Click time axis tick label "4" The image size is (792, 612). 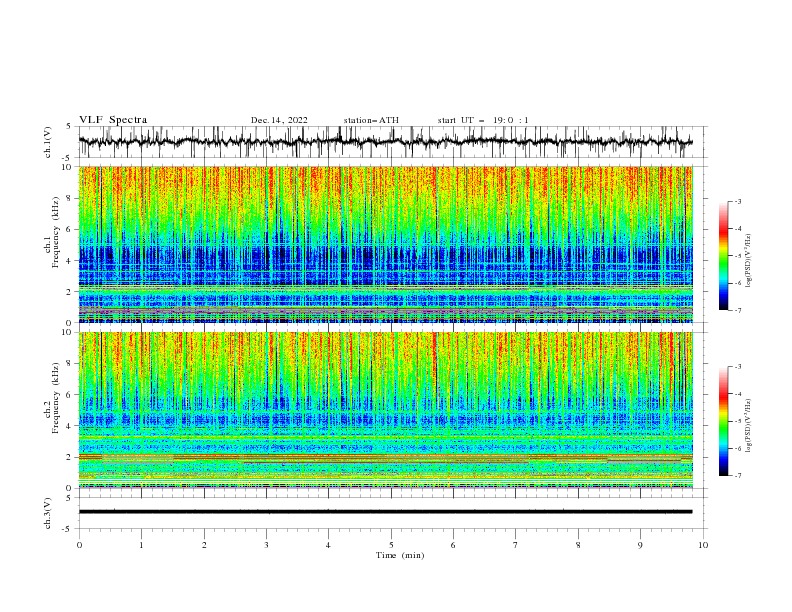pos(328,545)
